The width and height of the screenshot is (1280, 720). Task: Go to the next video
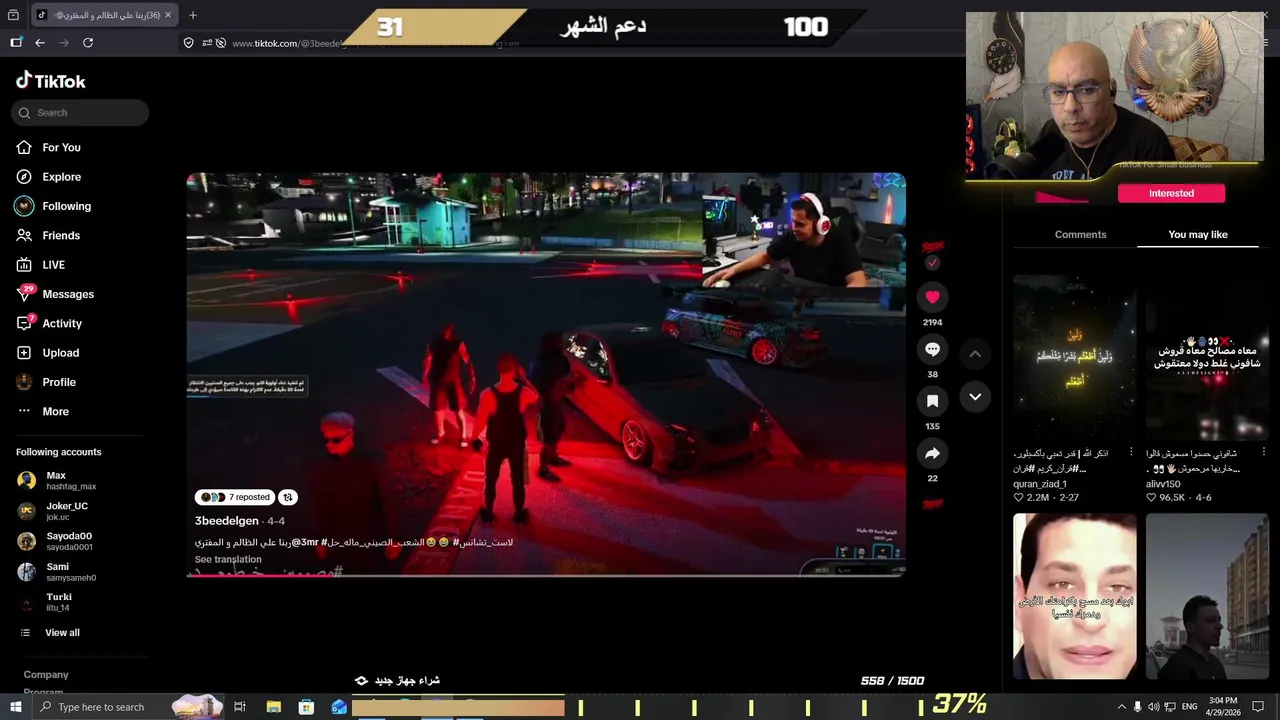pos(975,397)
